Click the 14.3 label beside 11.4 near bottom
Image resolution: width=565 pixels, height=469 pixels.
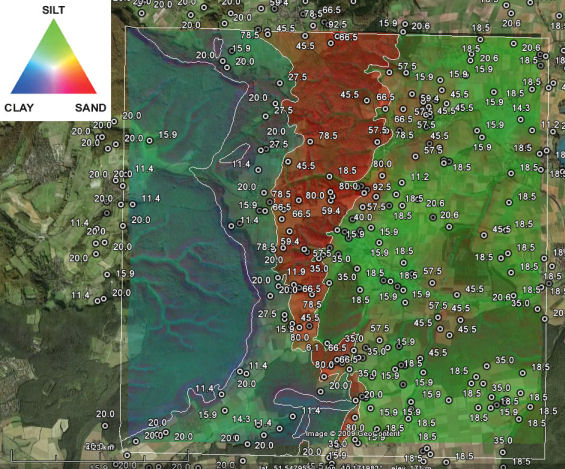coord(241,419)
